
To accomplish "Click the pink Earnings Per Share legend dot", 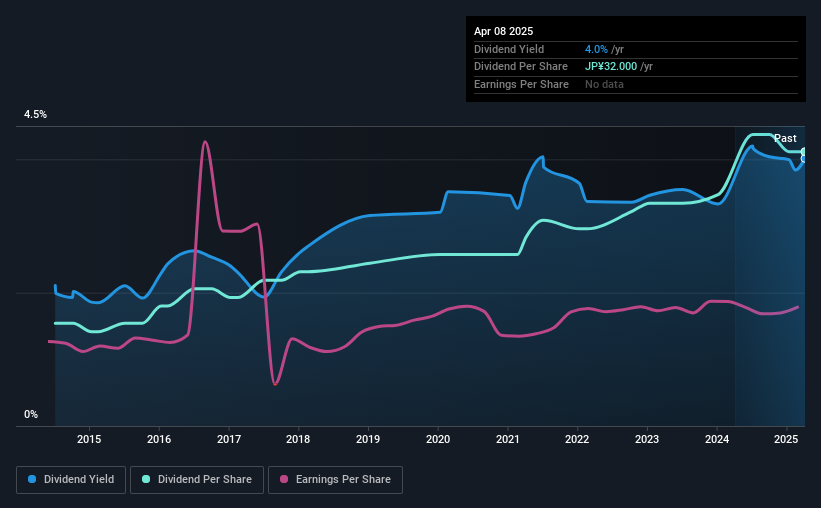I will tap(284, 479).
